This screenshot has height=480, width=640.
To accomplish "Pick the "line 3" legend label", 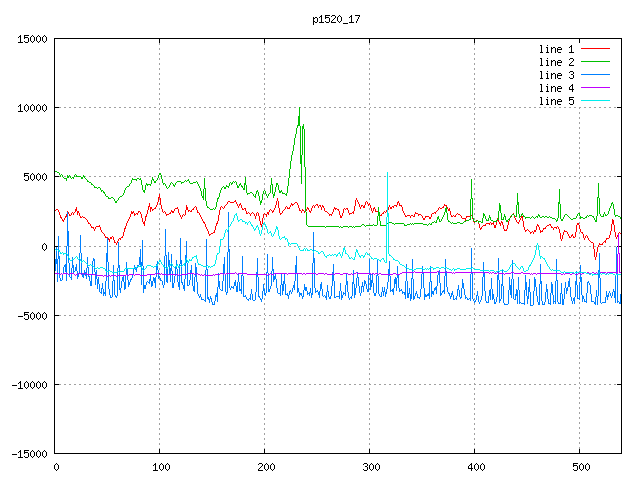I will (558, 75).
